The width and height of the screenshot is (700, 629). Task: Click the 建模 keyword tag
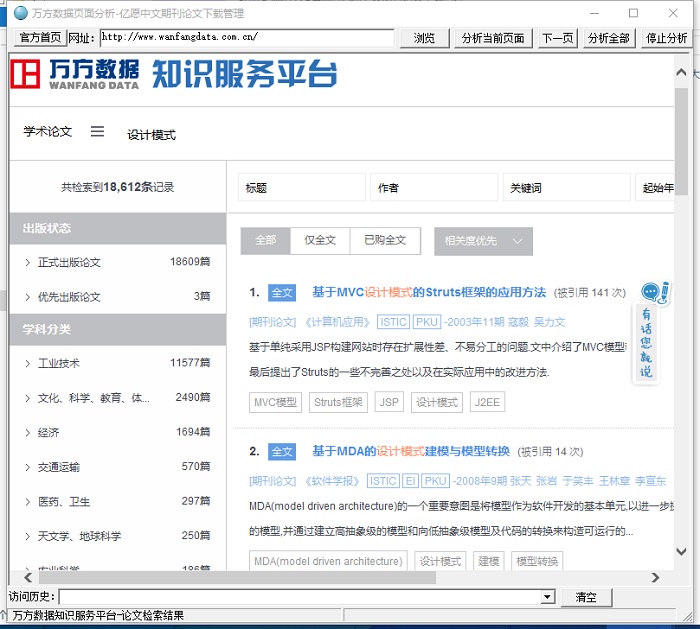(488, 561)
